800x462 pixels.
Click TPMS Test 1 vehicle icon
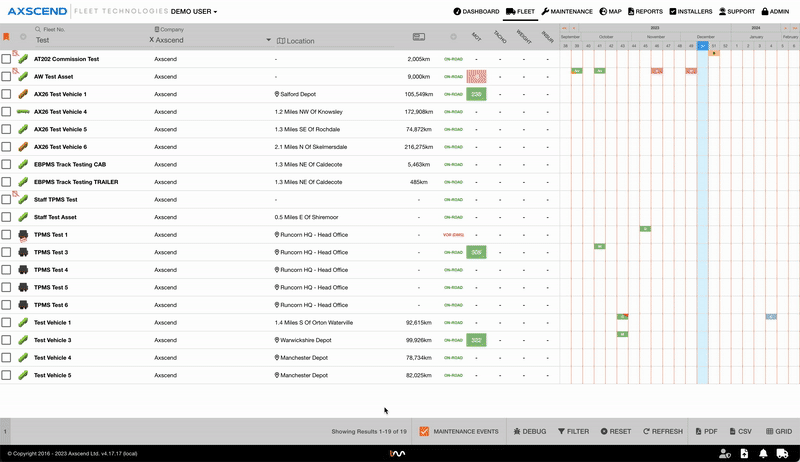click(23, 235)
